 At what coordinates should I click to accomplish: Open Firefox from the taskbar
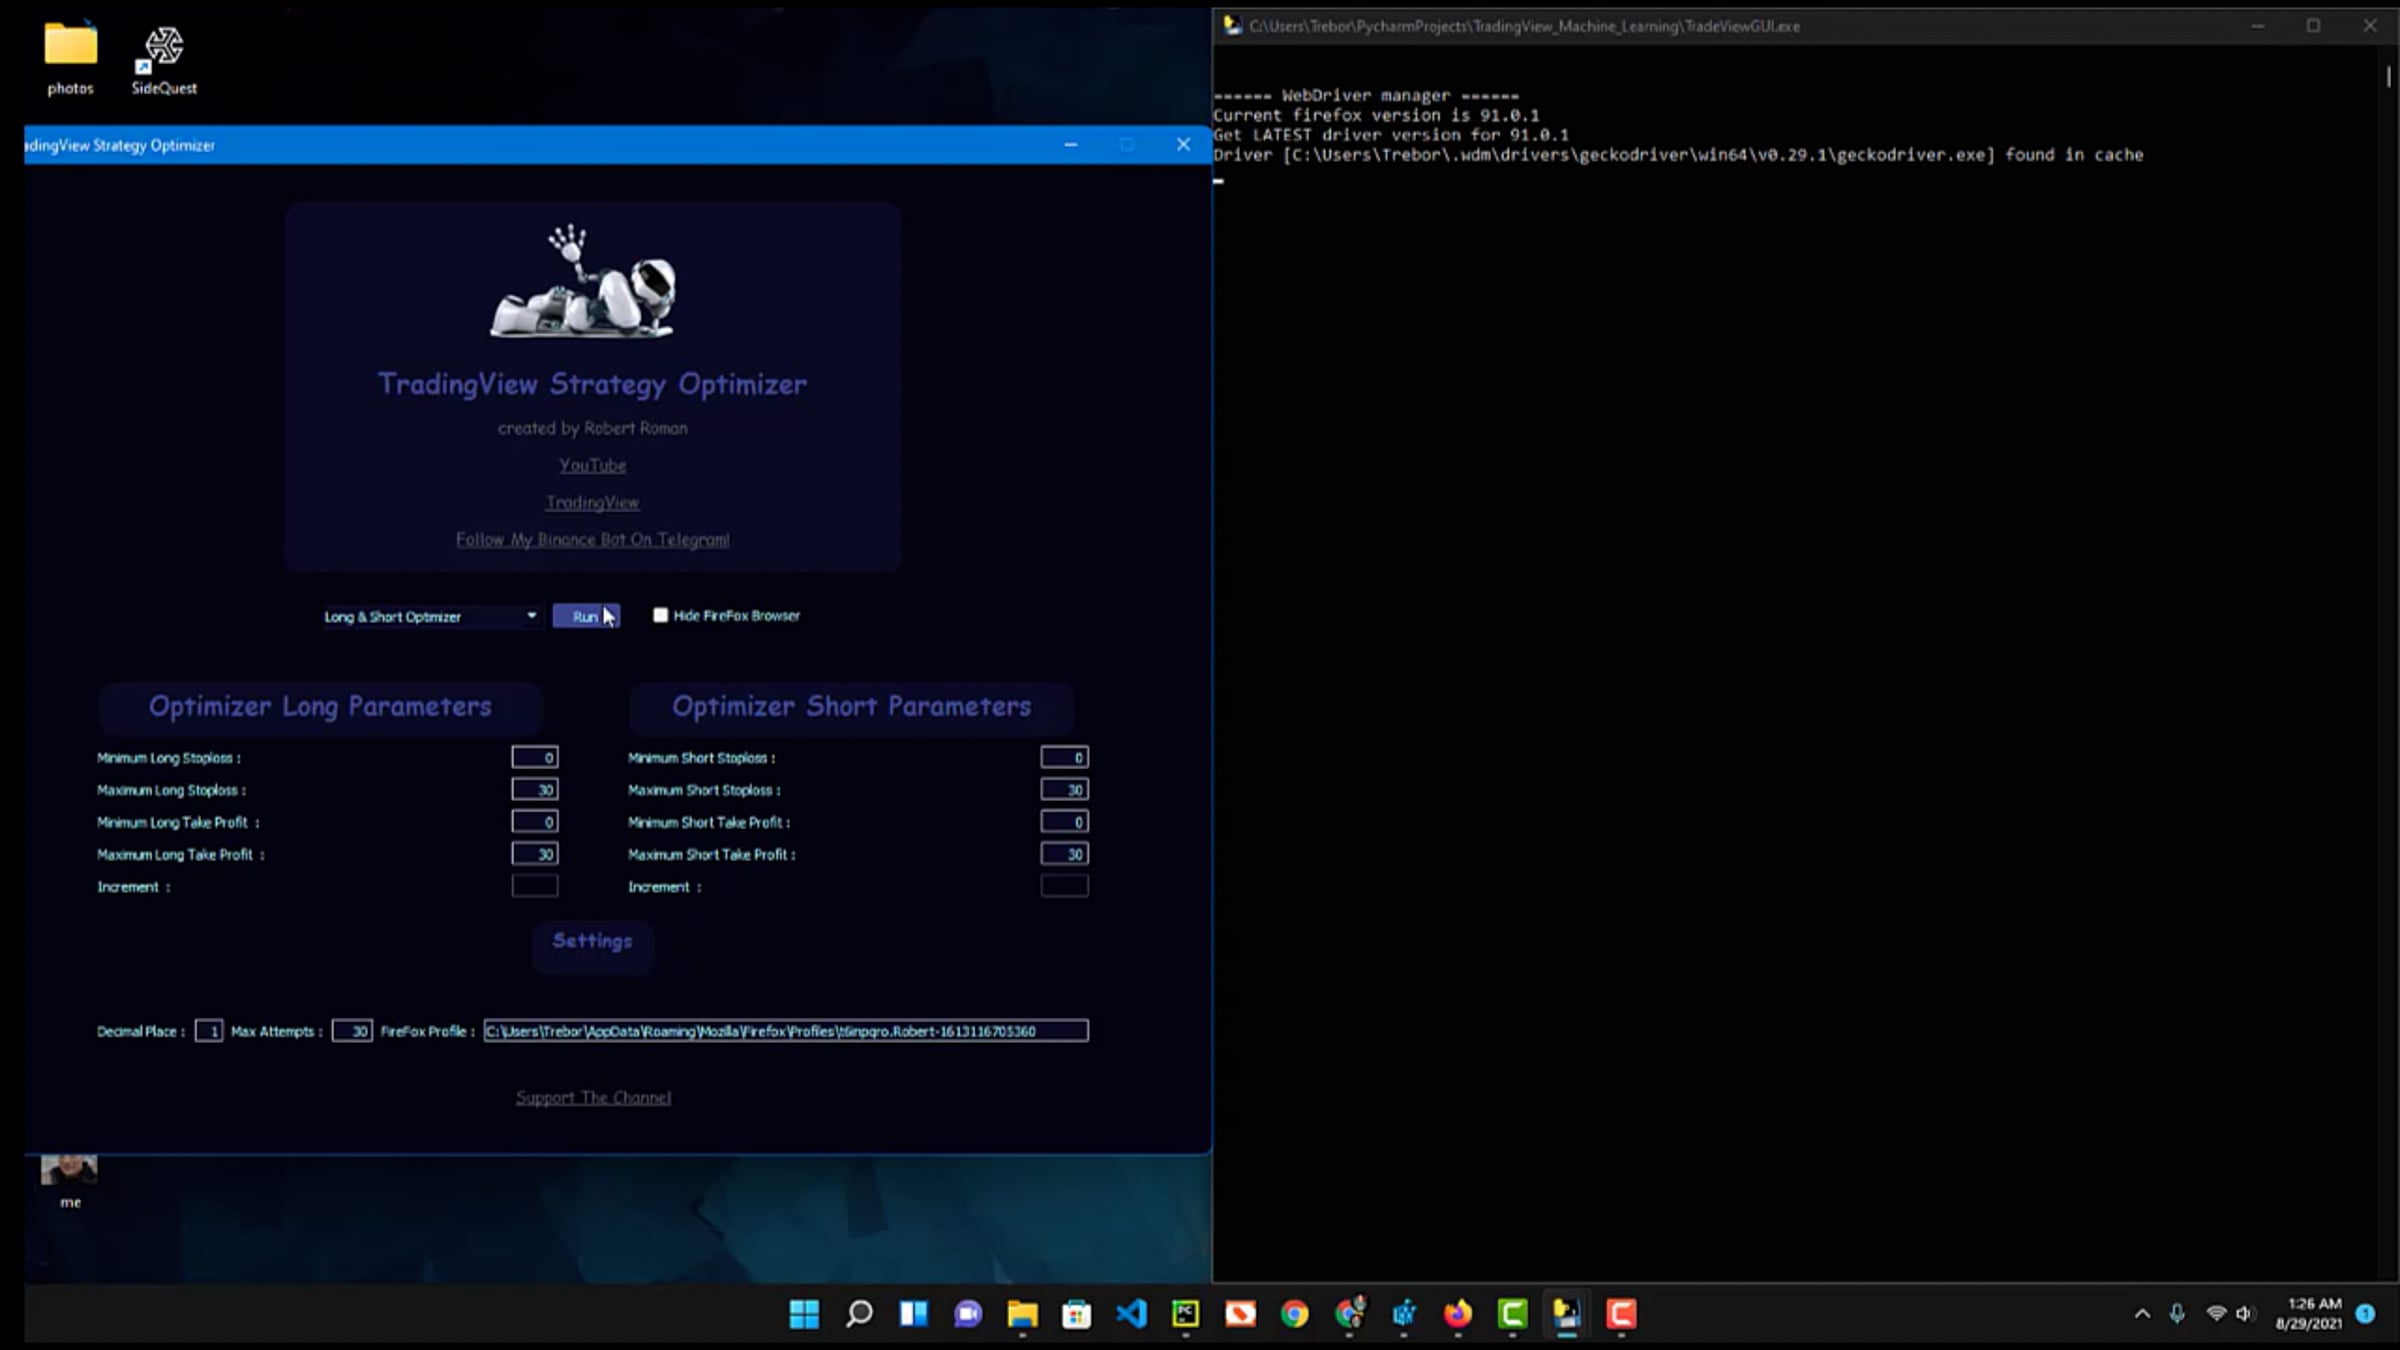[x=1458, y=1314]
